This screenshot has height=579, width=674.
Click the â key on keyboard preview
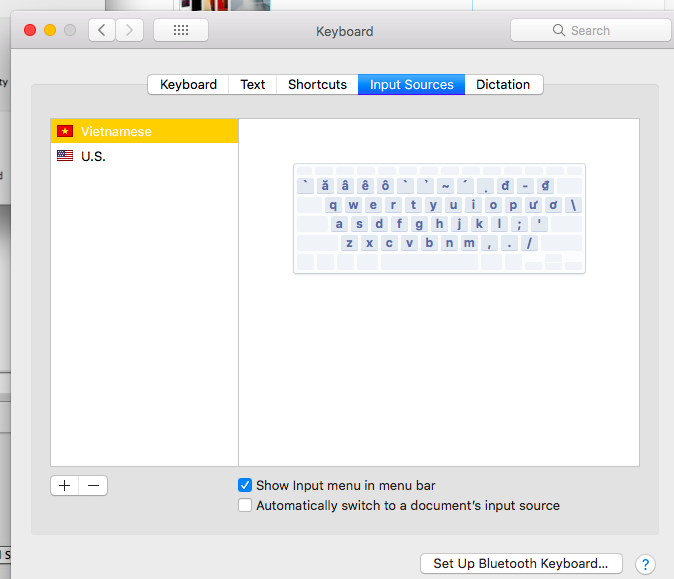[345, 186]
